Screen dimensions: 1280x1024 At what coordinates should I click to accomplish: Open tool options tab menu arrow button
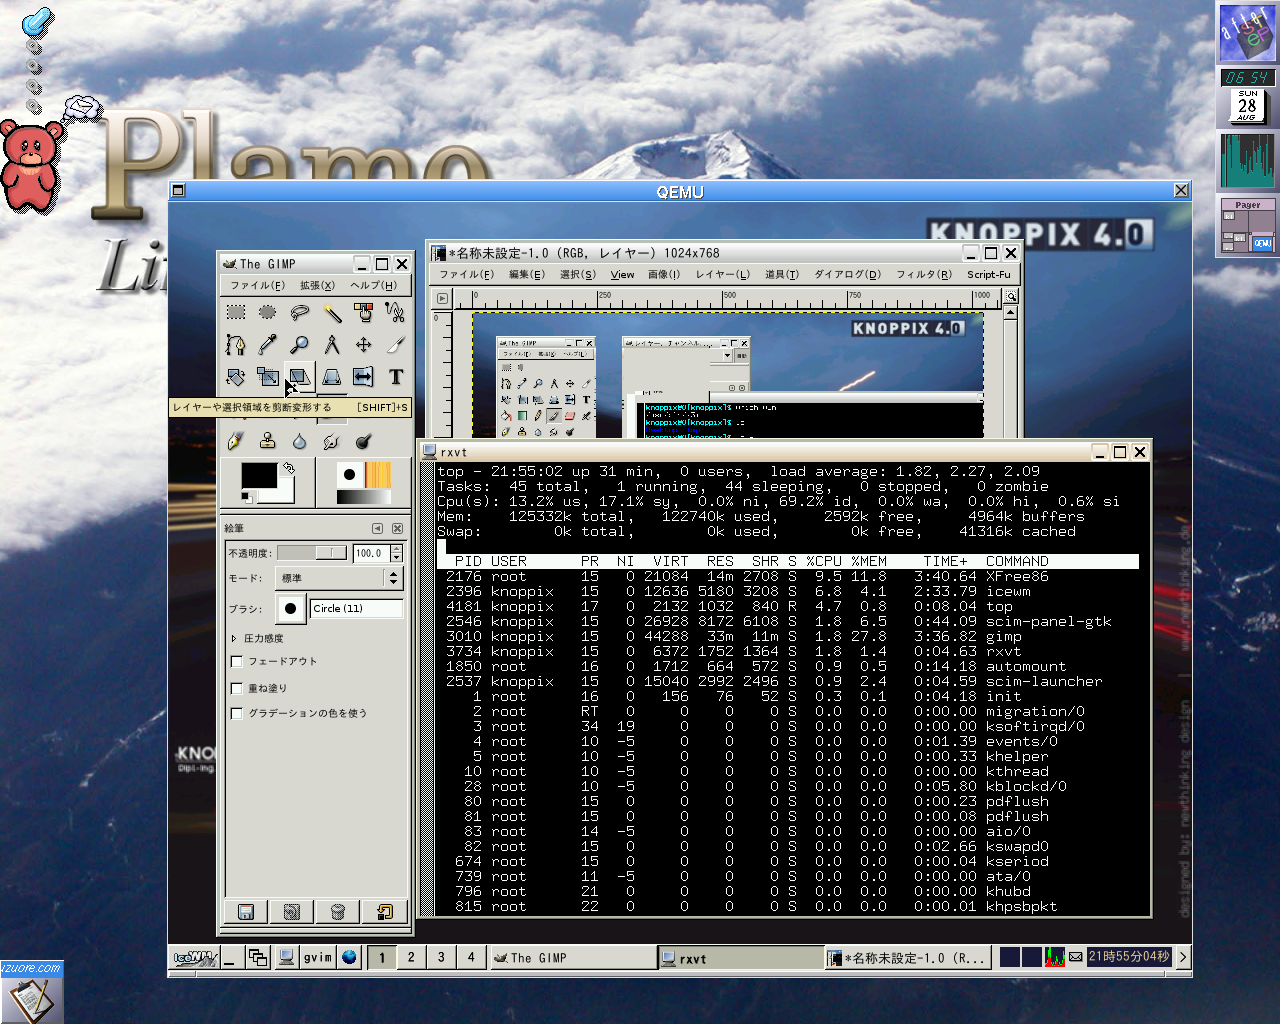click(377, 528)
